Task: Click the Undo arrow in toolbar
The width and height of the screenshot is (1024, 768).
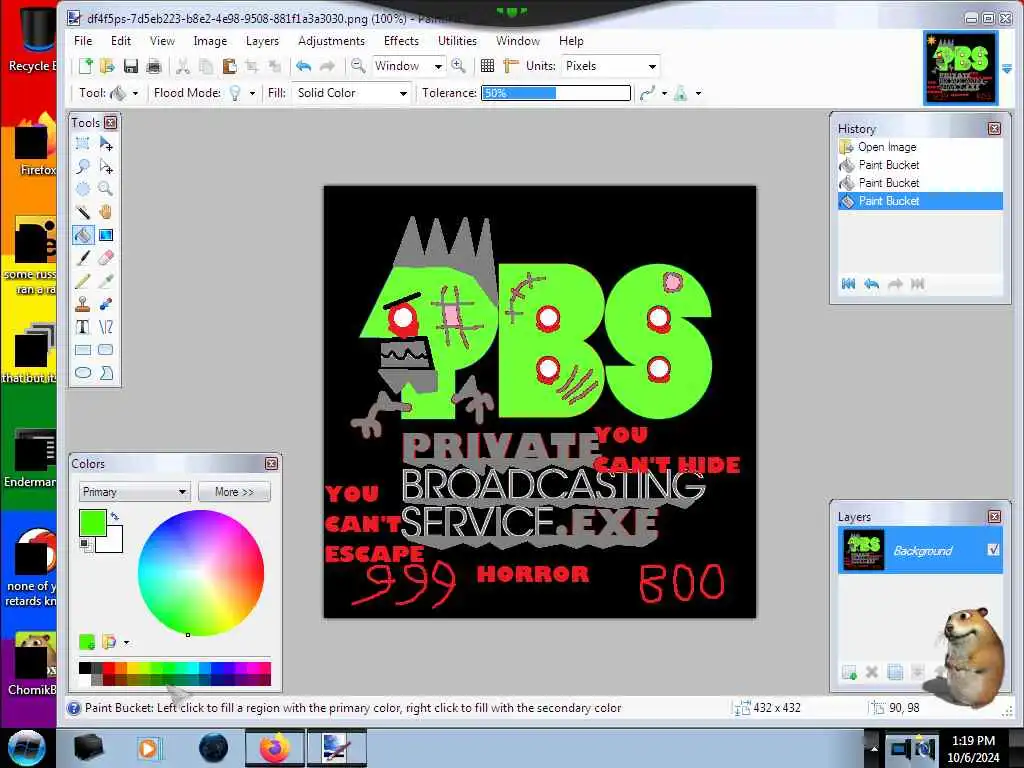Action: (x=304, y=66)
